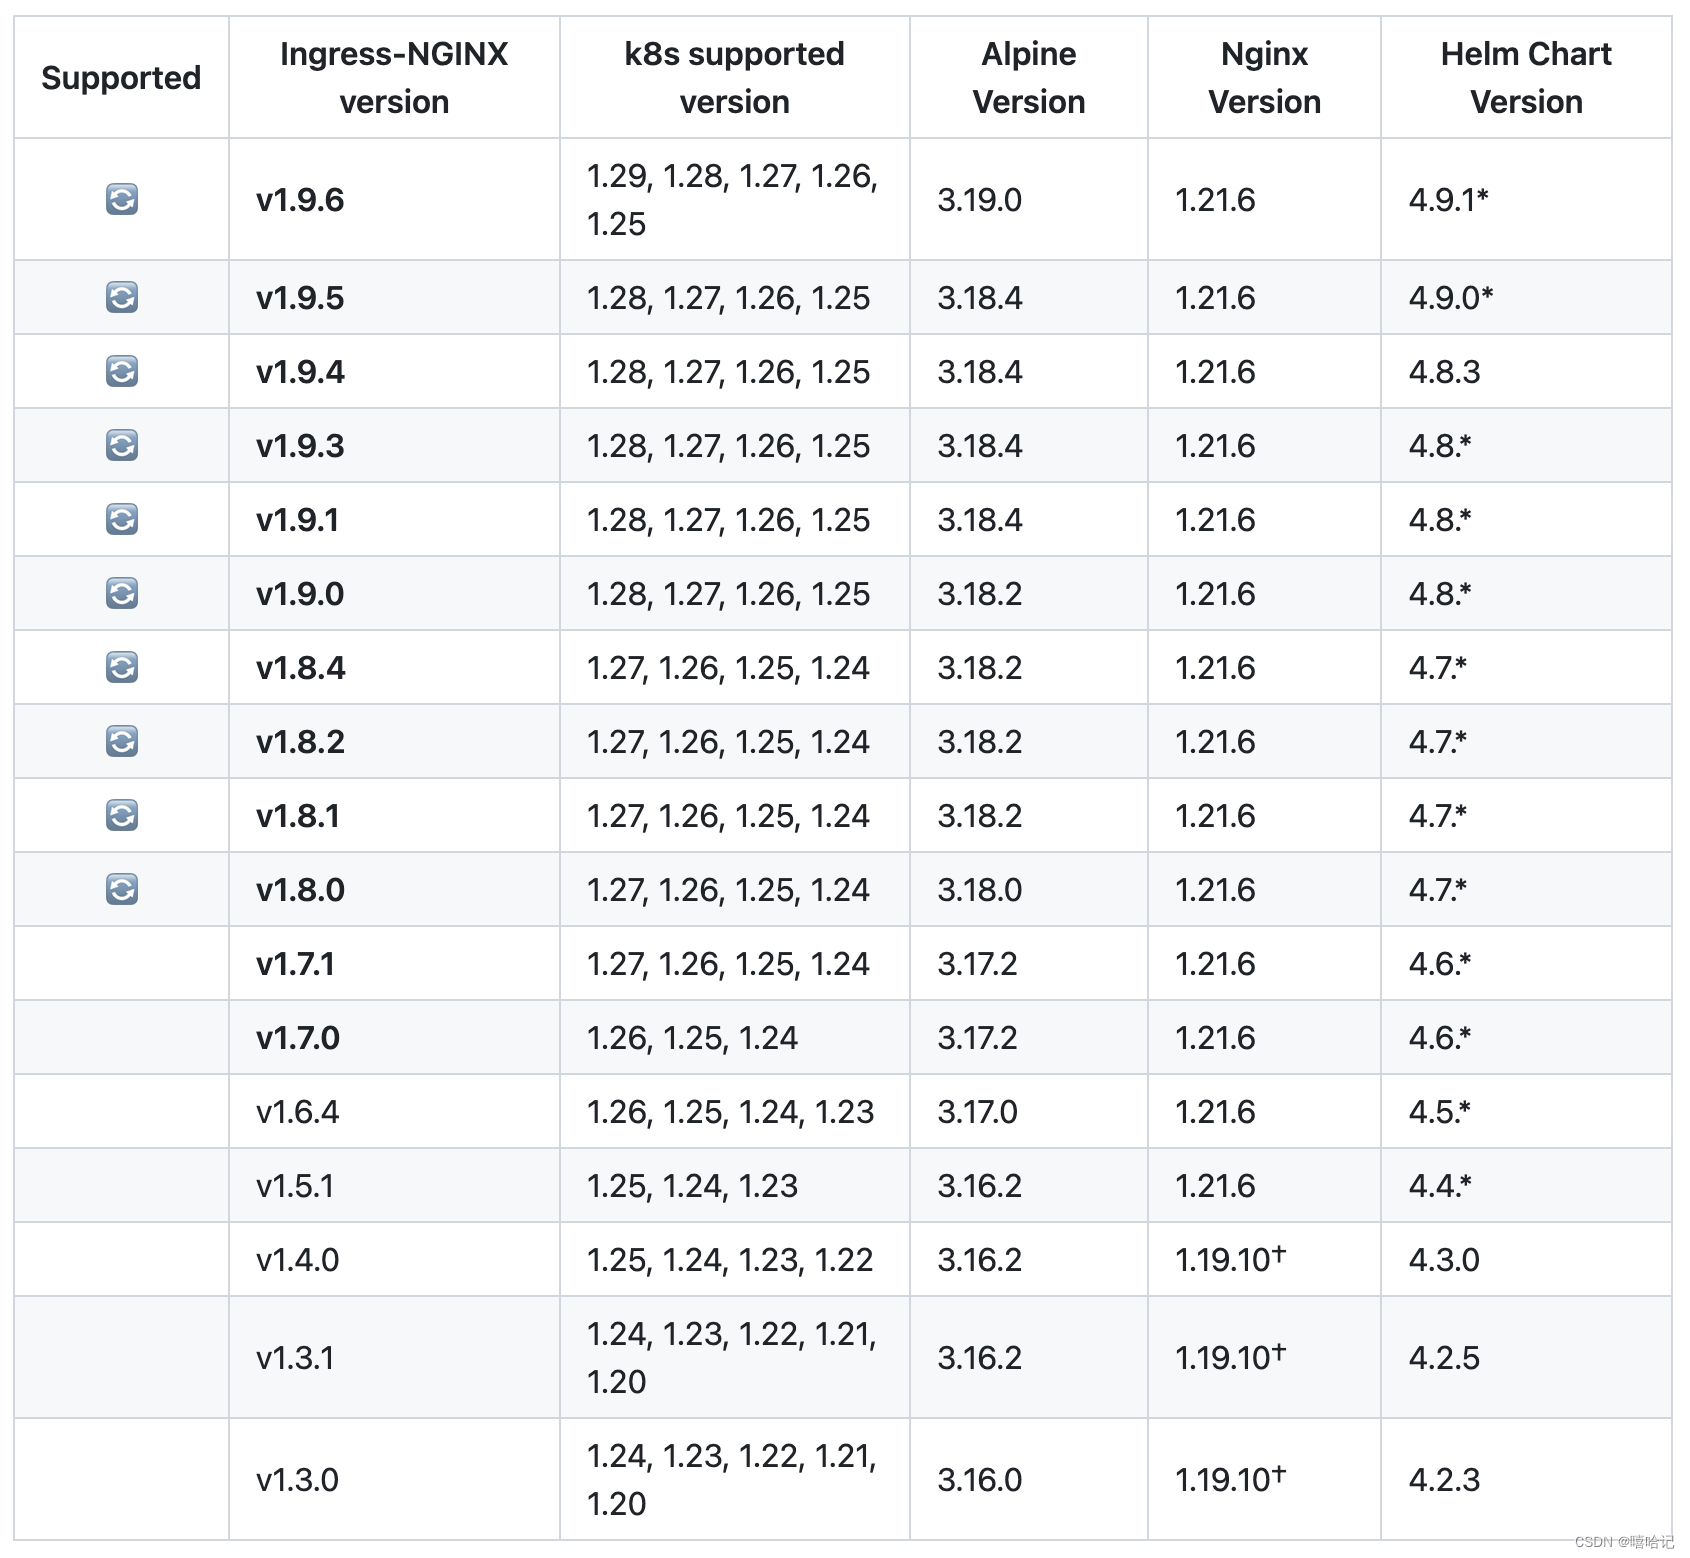Click Helm chart version 4.9.1*

(1449, 200)
